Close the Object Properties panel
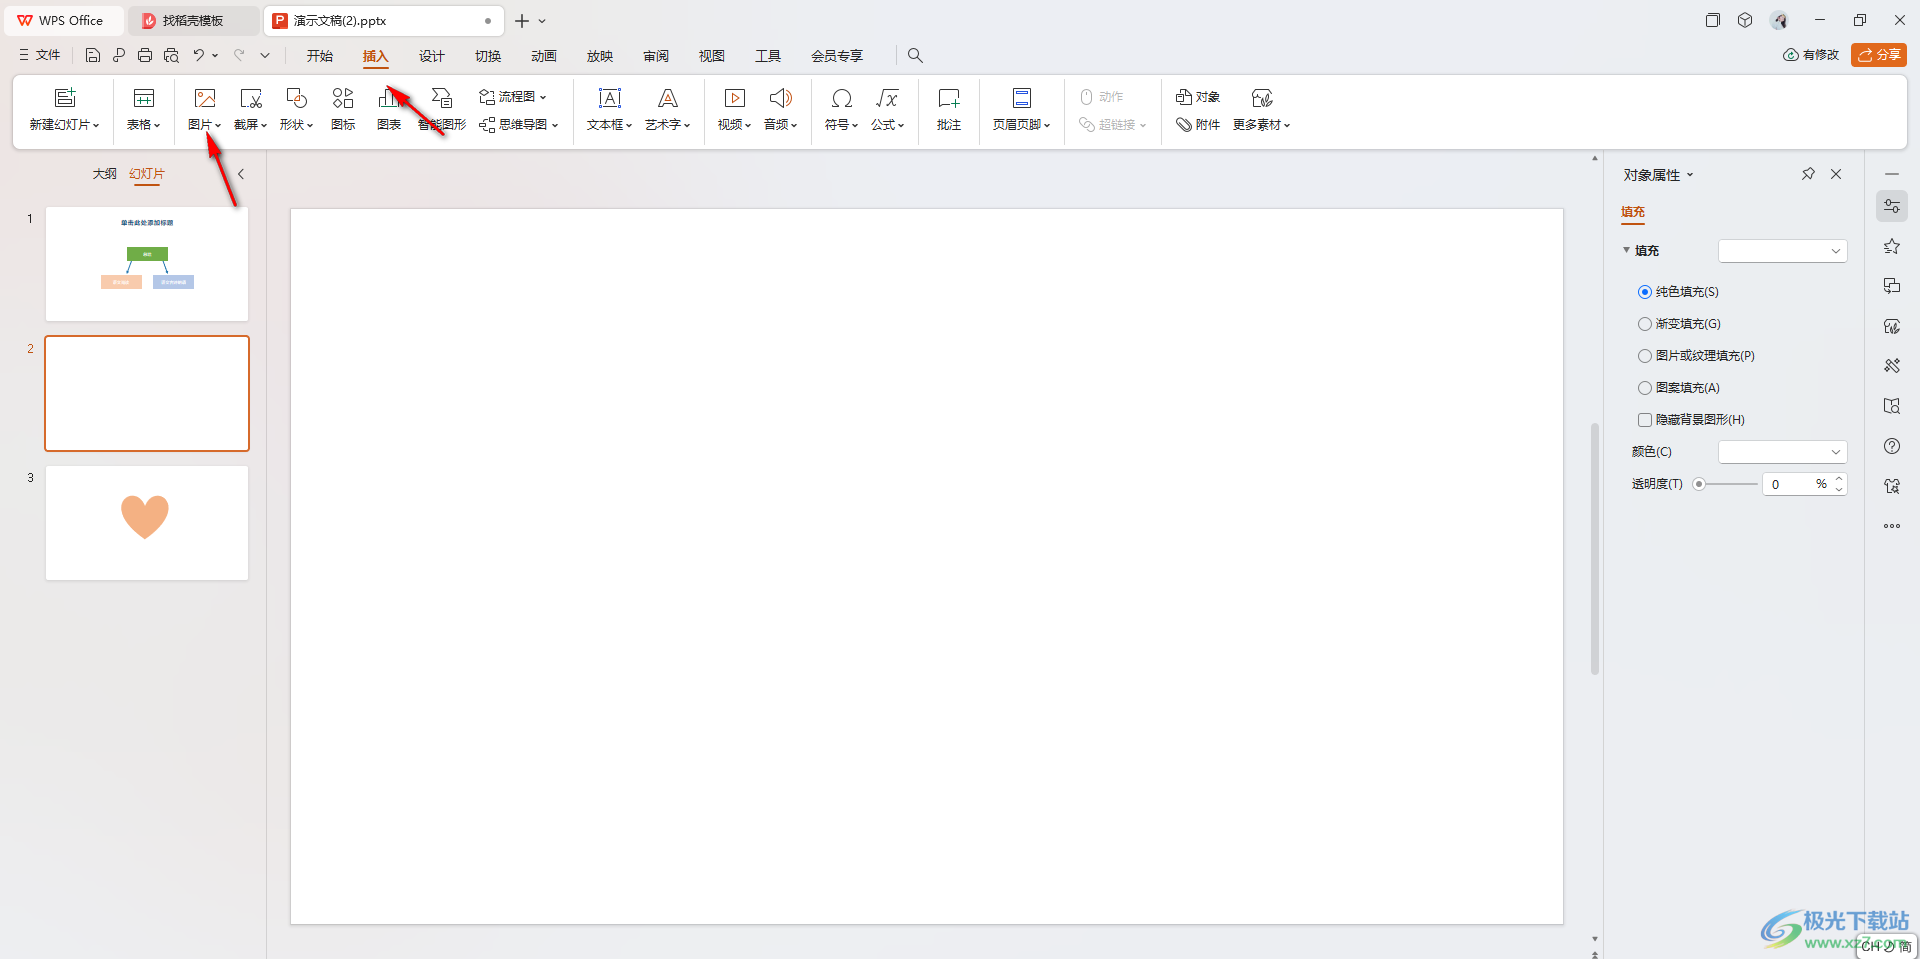The width and height of the screenshot is (1920, 959). tap(1836, 174)
